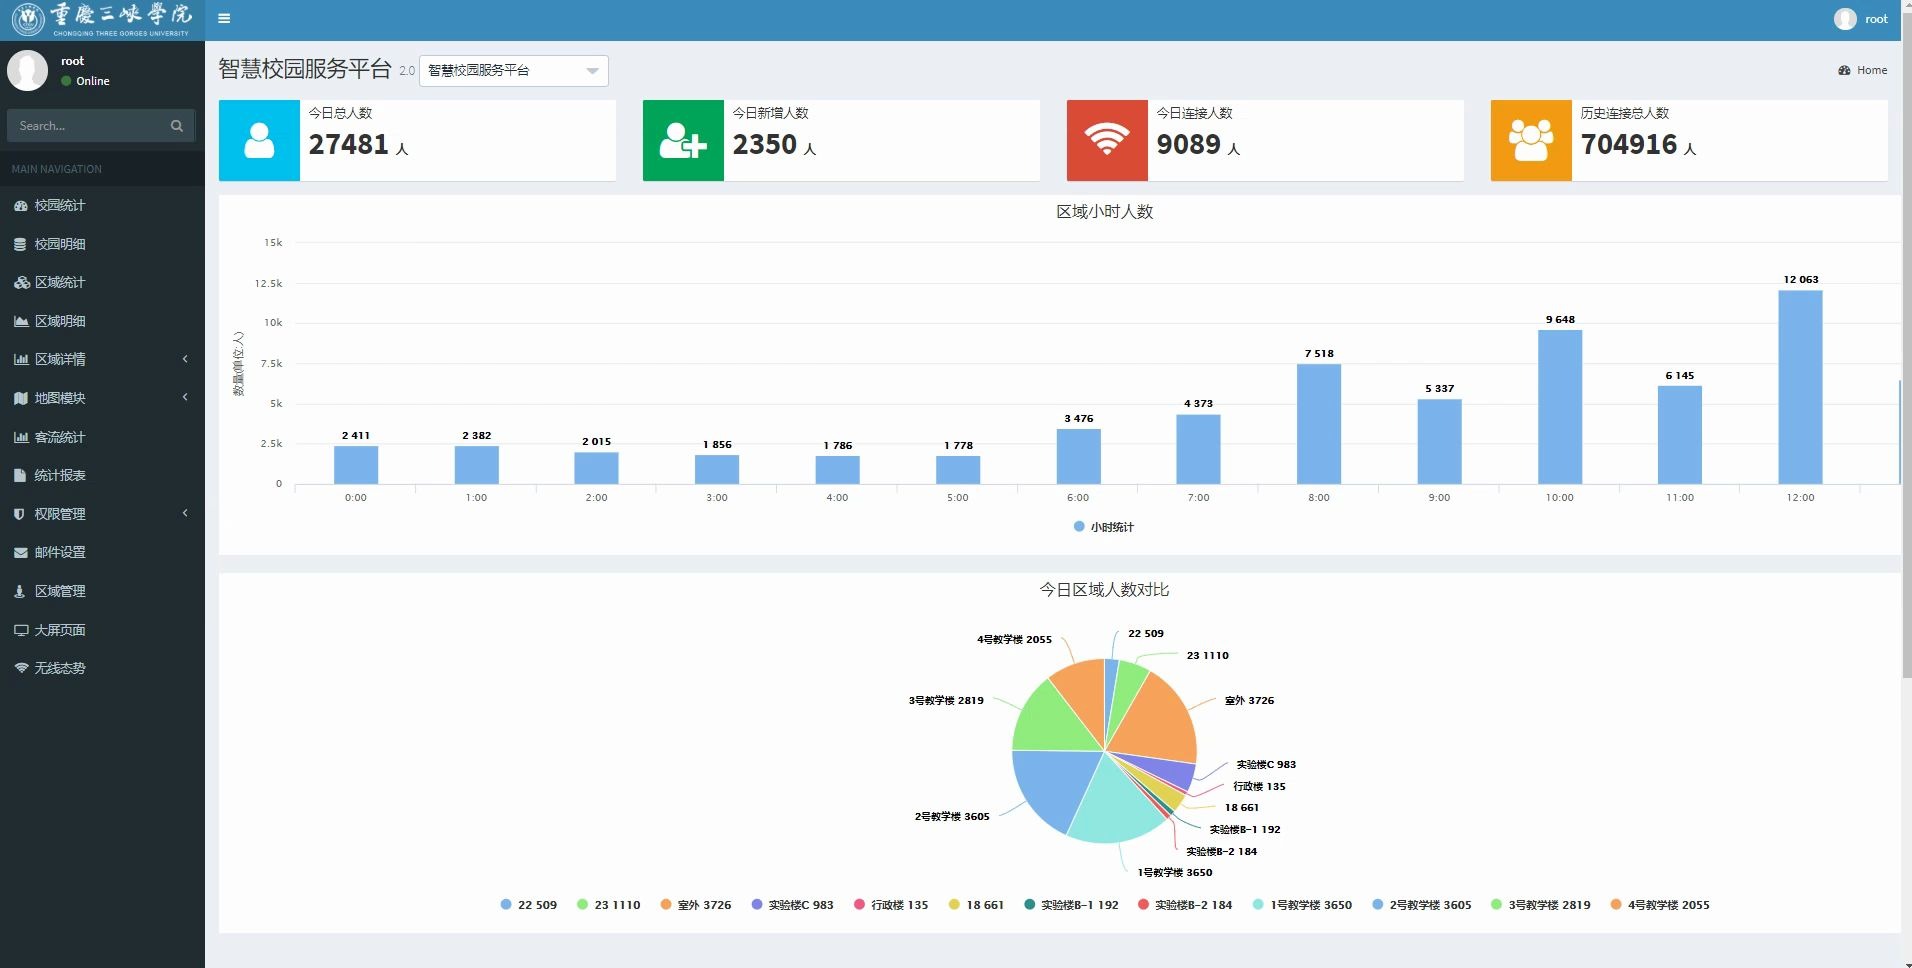Screen dimensions: 1912x968
Task: Open 校园明细 in the sidebar
Action: (x=102, y=244)
